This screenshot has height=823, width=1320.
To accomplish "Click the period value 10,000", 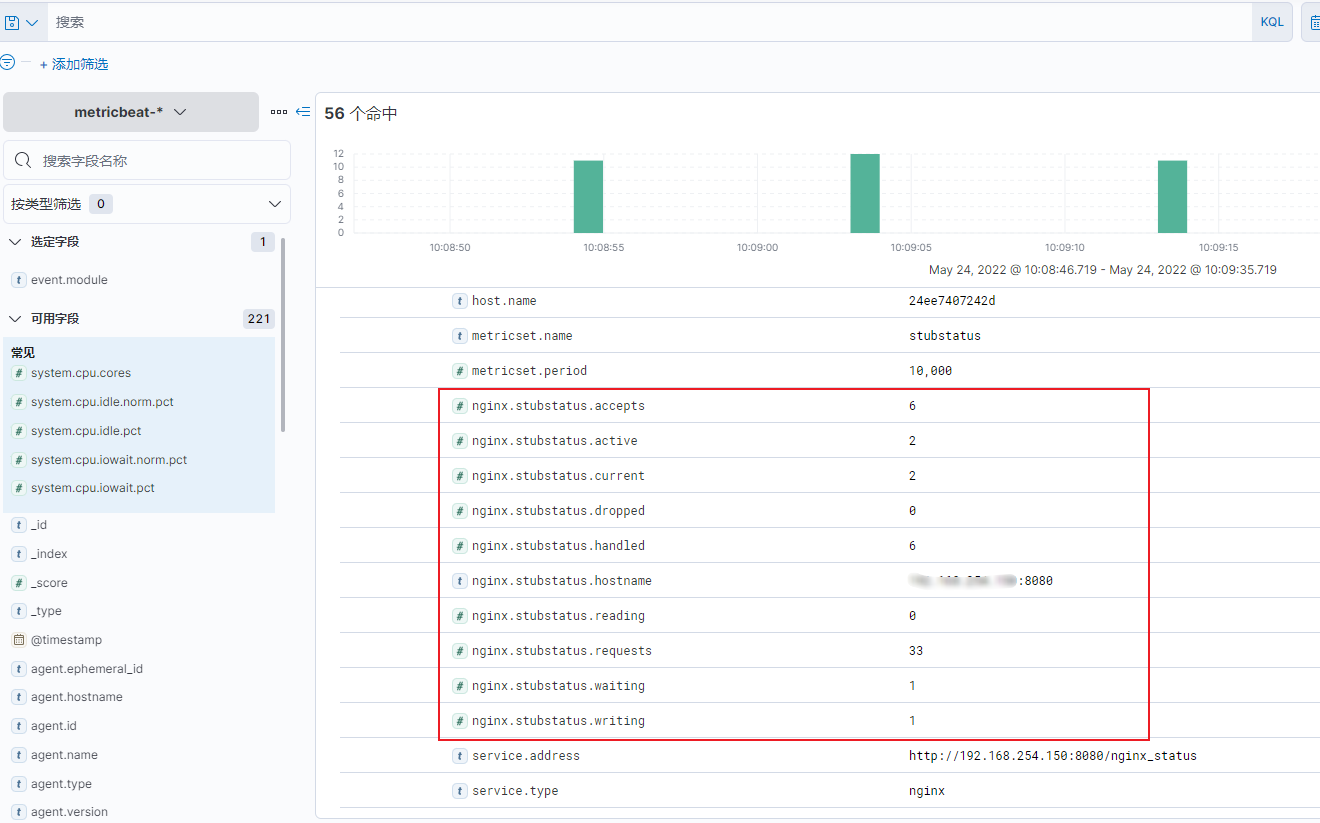I will [x=931, y=371].
